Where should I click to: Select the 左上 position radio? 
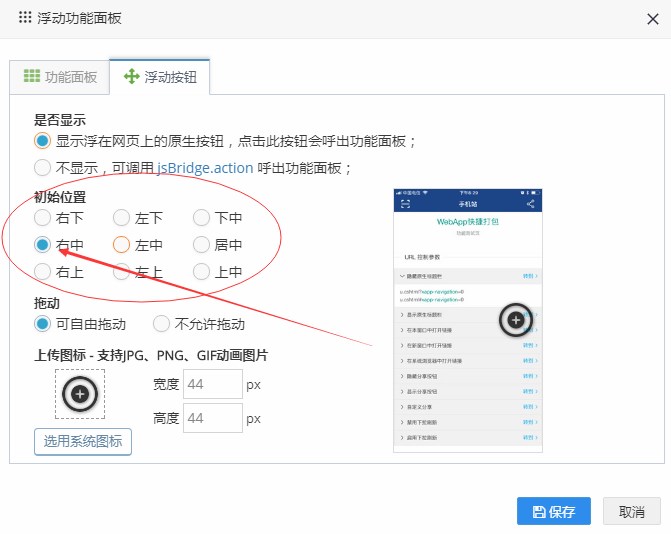click(x=122, y=272)
